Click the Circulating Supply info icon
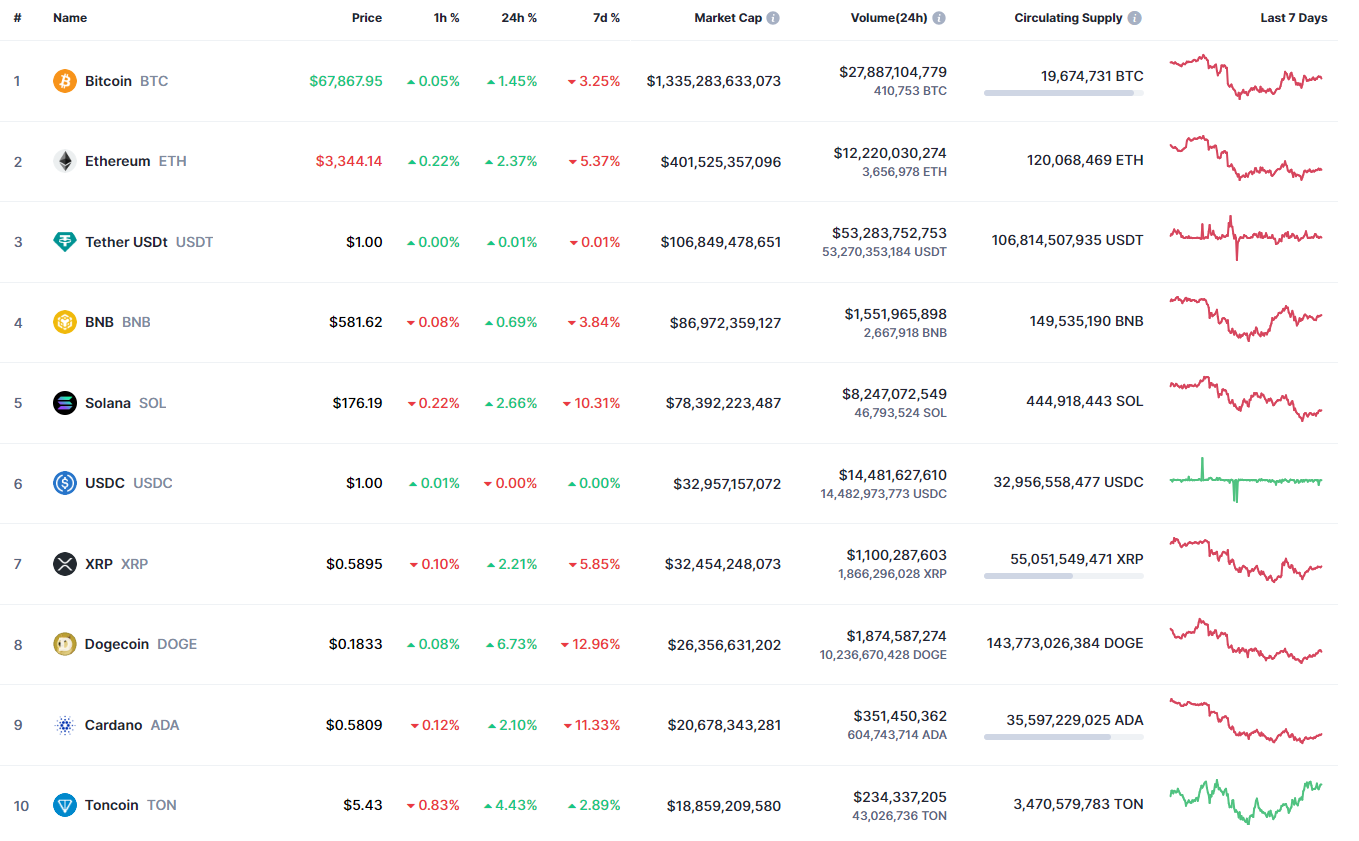This screenshot has width=1359, height=841. [x=1134, y=18]
